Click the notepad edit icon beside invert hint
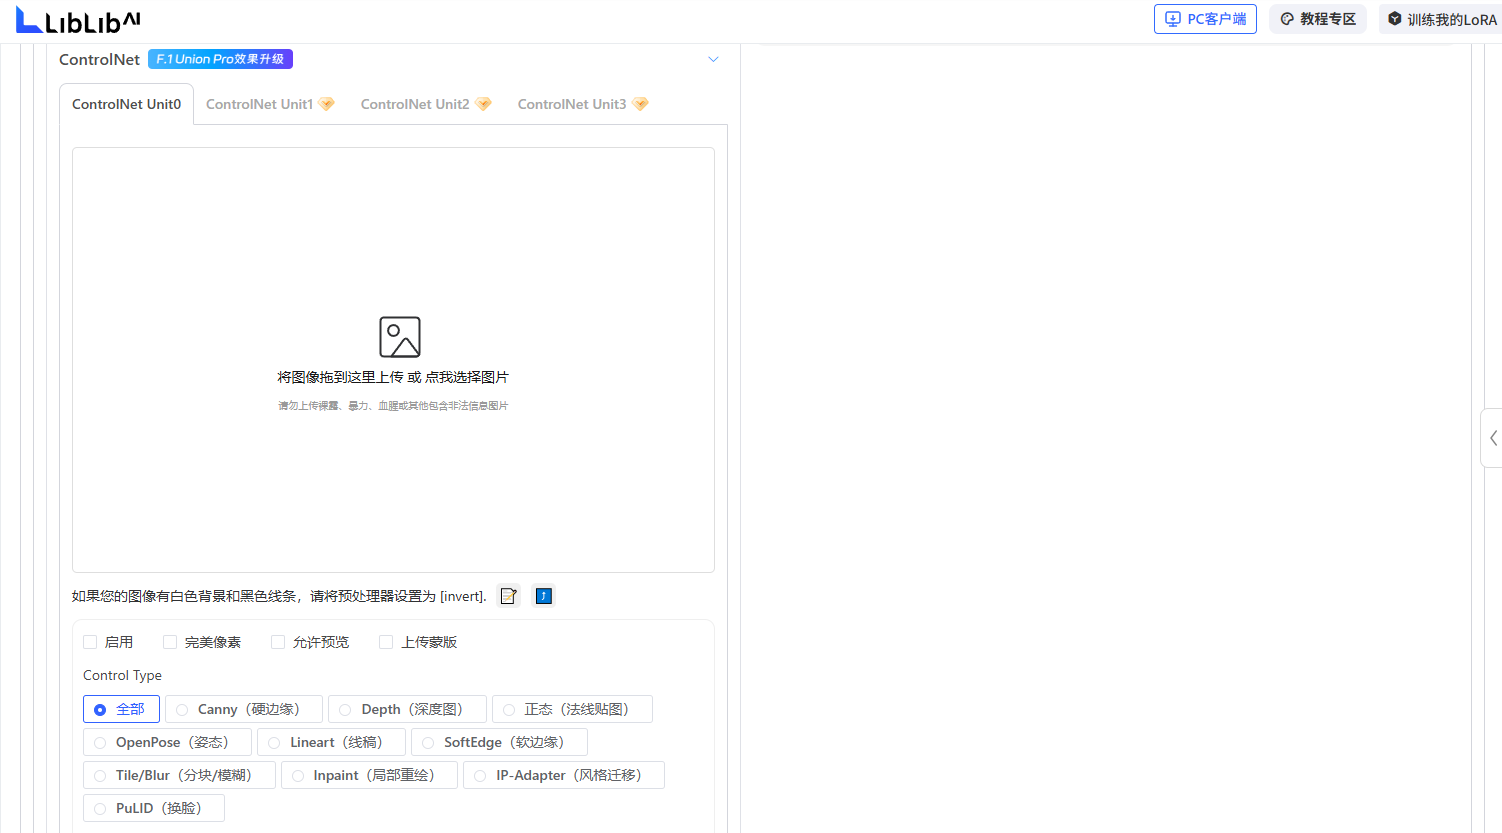The width and height of the screenshot is (1502, 833). click(508, 596)
